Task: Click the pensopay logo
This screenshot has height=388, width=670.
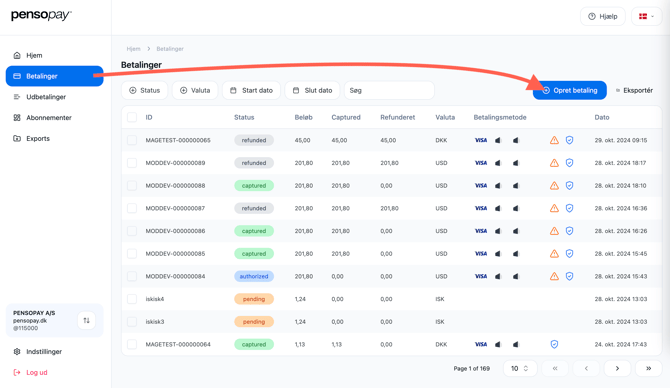Action: (x=41, y=15)
